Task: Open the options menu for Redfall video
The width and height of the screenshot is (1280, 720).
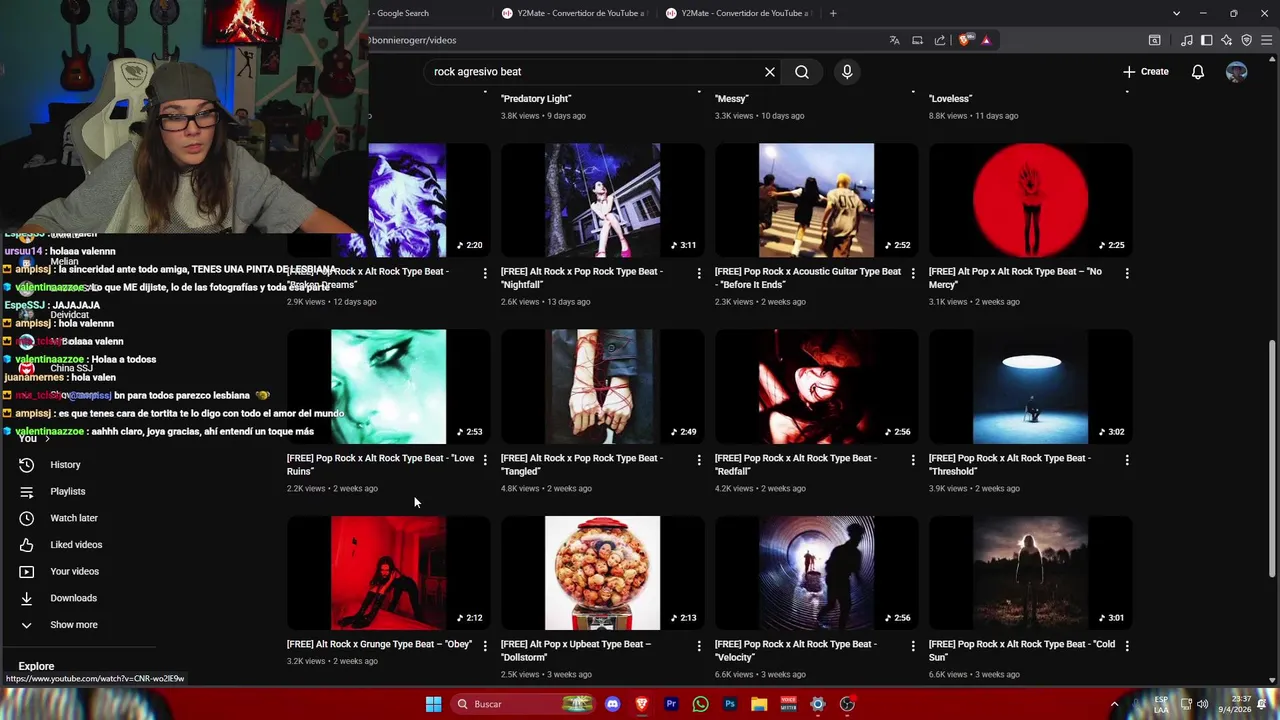Action: point(913,460)
